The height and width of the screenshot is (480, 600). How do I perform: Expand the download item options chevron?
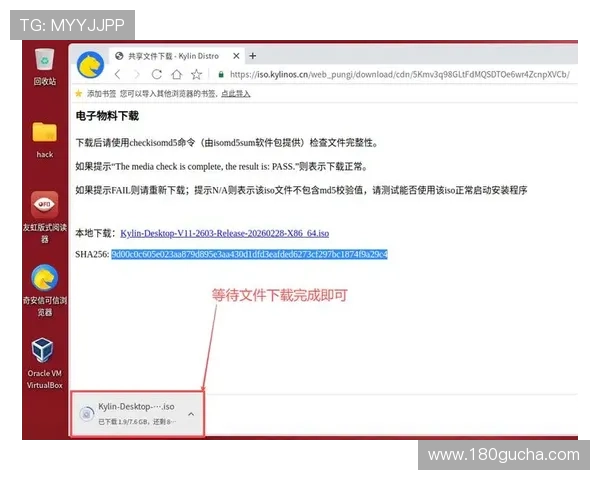pos(191,414)
